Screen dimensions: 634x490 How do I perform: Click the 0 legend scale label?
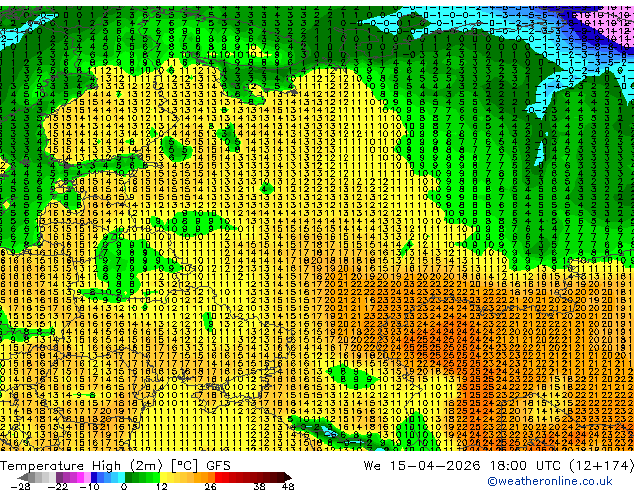tap(124, 486)
